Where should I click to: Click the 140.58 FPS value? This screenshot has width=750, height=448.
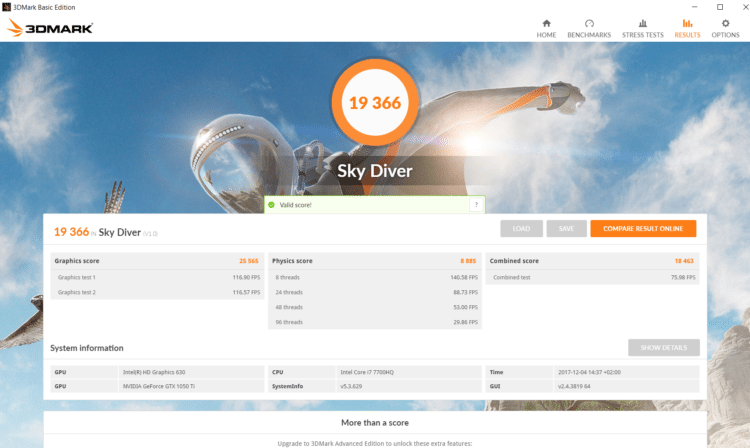point(464,277)
